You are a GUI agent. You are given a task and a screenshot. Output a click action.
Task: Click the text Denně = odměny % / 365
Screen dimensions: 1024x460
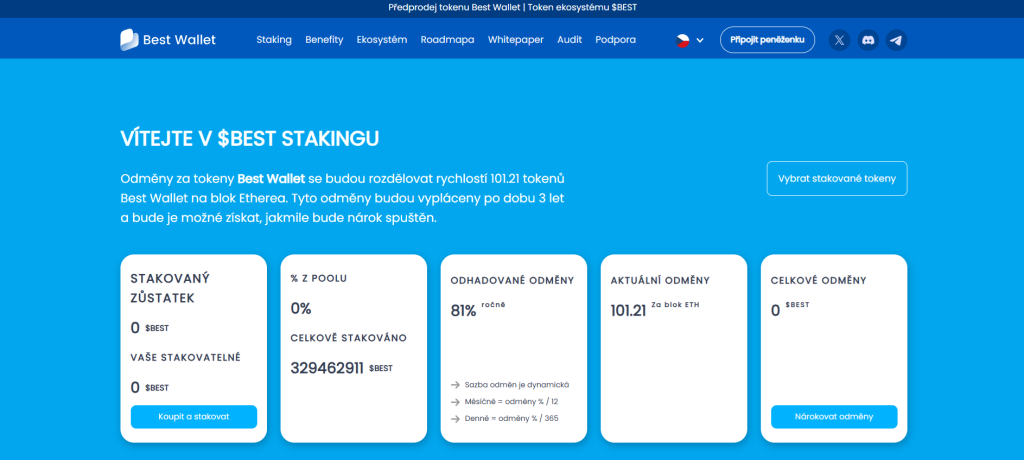point(511,419)
